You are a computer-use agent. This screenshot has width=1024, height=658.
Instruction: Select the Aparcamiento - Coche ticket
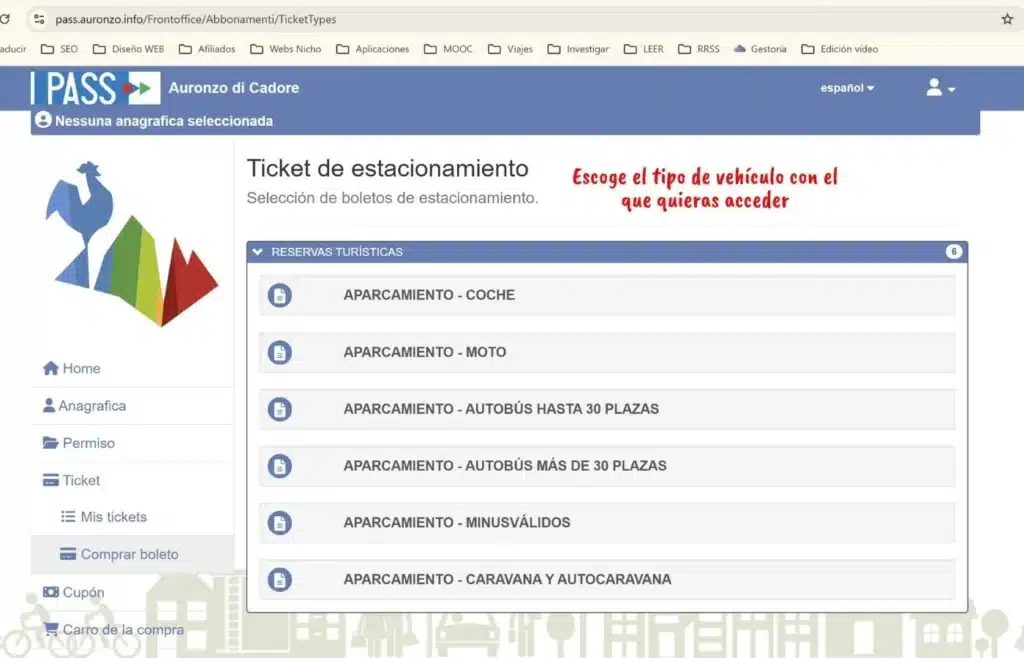(x=607, y=295)
